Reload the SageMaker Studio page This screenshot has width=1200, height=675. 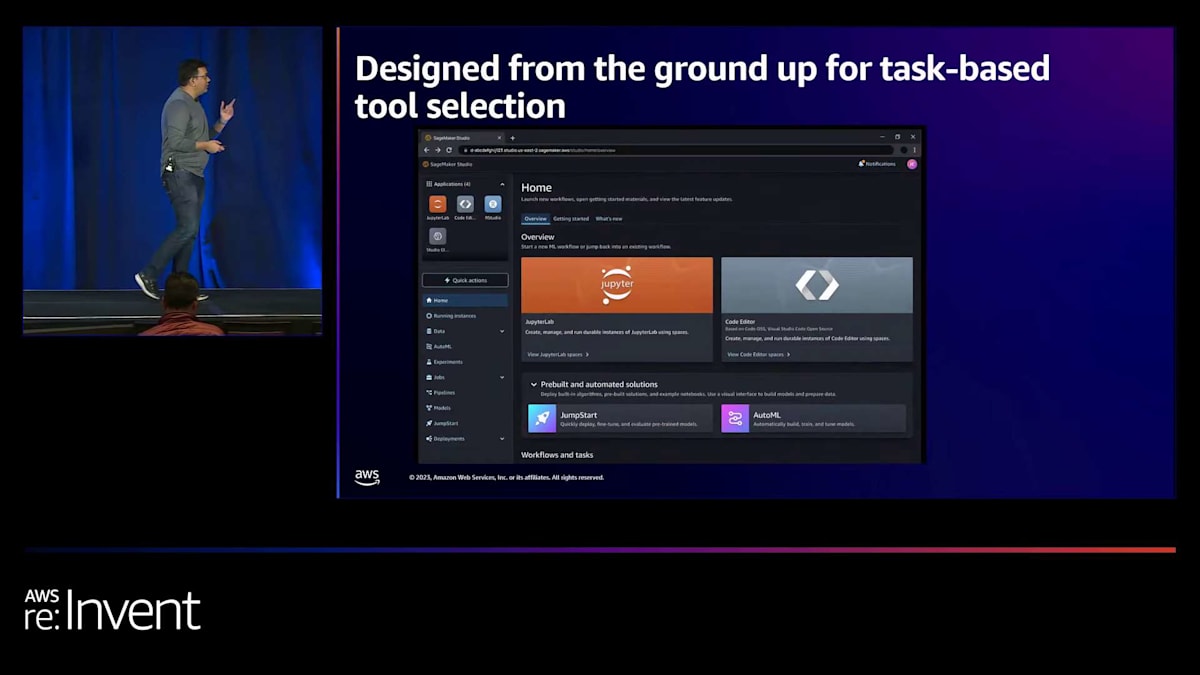(x=449, y=150)
